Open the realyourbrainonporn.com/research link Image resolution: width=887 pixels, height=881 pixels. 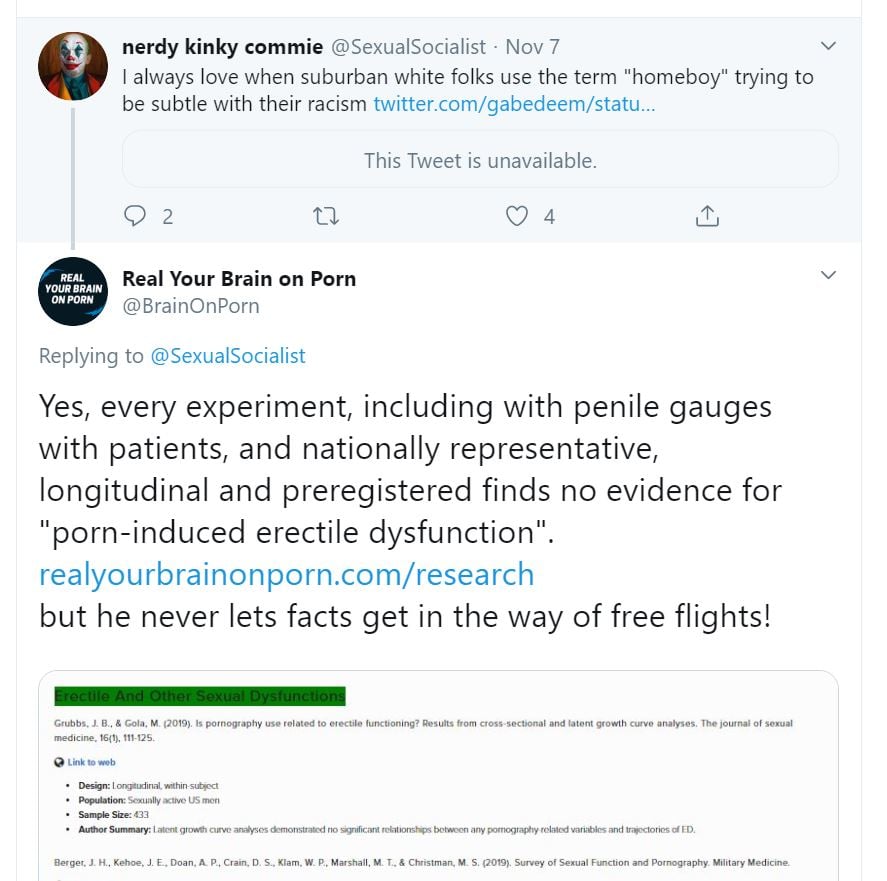pos(286,574)
